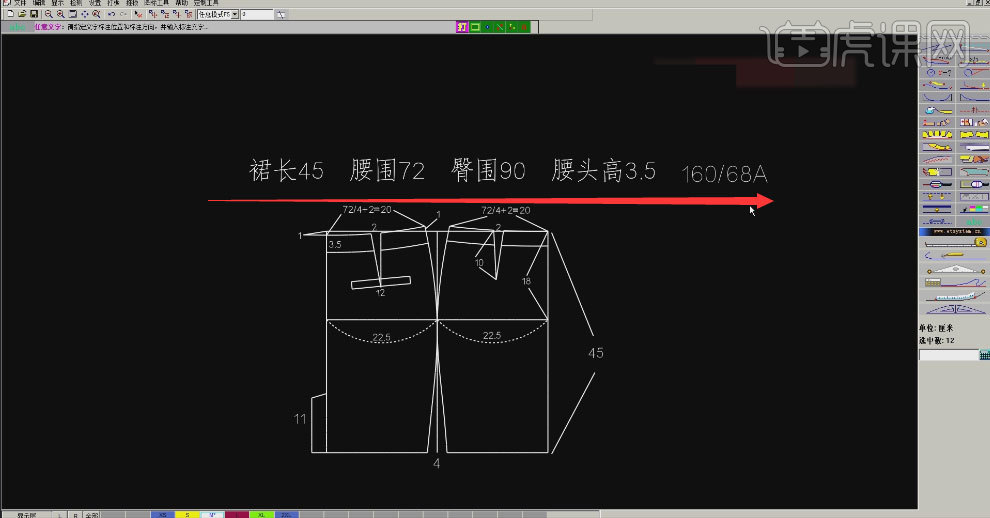
Task: Click the Save floppy disk icon
Action: pyautogui.click(x=34, y=15)
